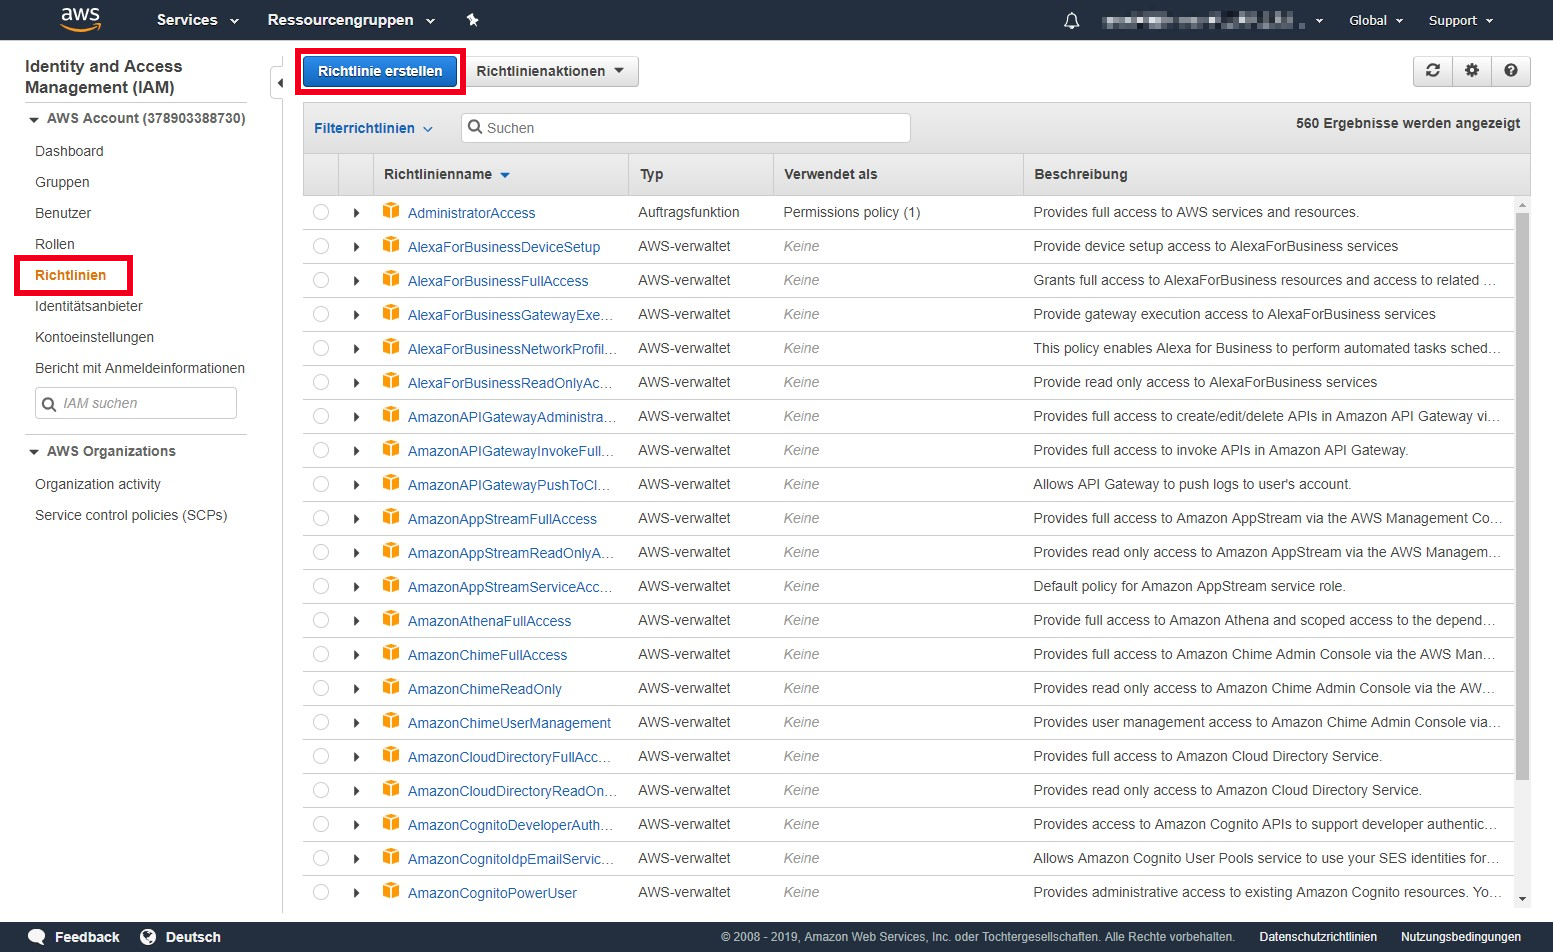Select the AlexaForBusinessFullAccess radio button
Image resolution: width=1553 pixels, height=952 pixels.
[321, 280]
